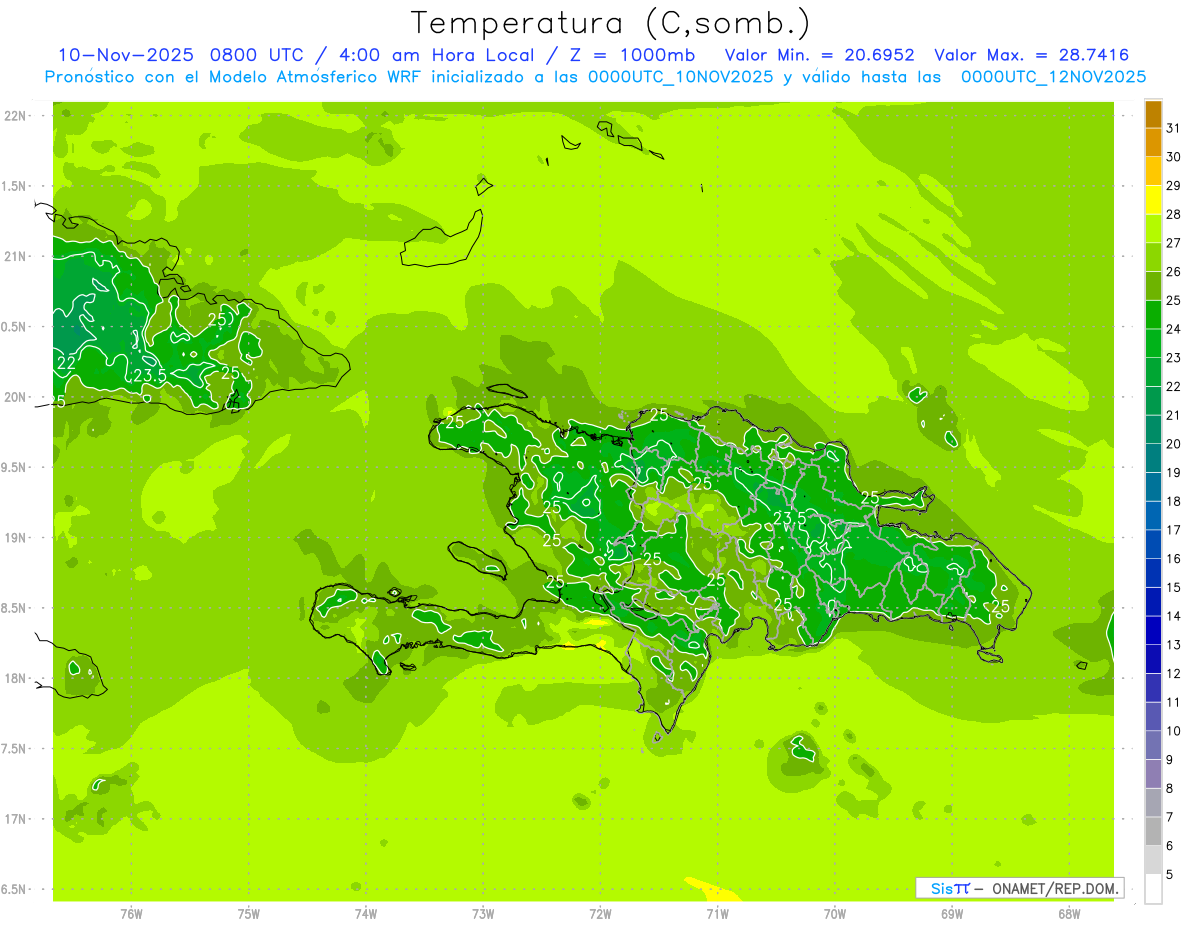
Task: Click the '75W' longitude label
Action: pyautogui.click(x=248, y=914)
